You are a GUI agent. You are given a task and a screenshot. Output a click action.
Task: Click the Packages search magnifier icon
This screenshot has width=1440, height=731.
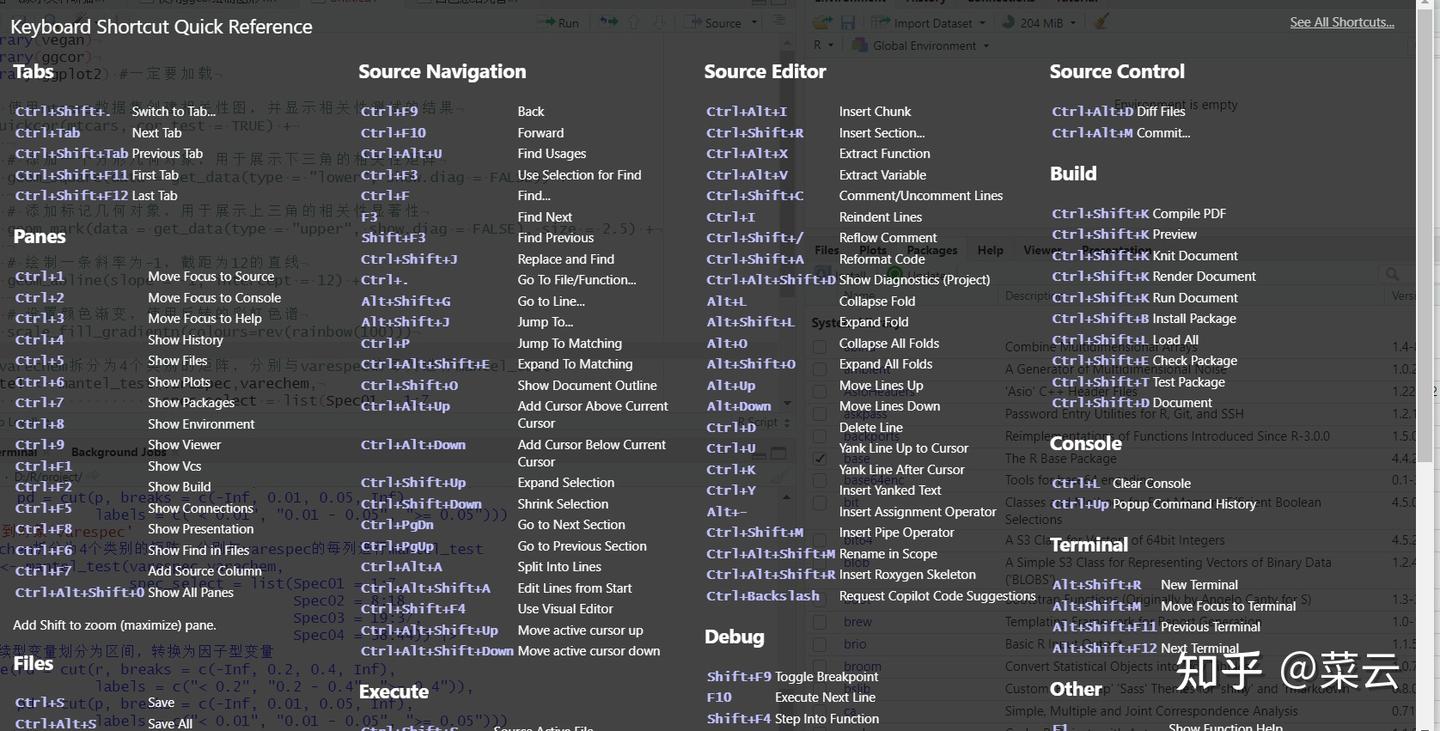pyautogui.click(x=1392, y=274)
